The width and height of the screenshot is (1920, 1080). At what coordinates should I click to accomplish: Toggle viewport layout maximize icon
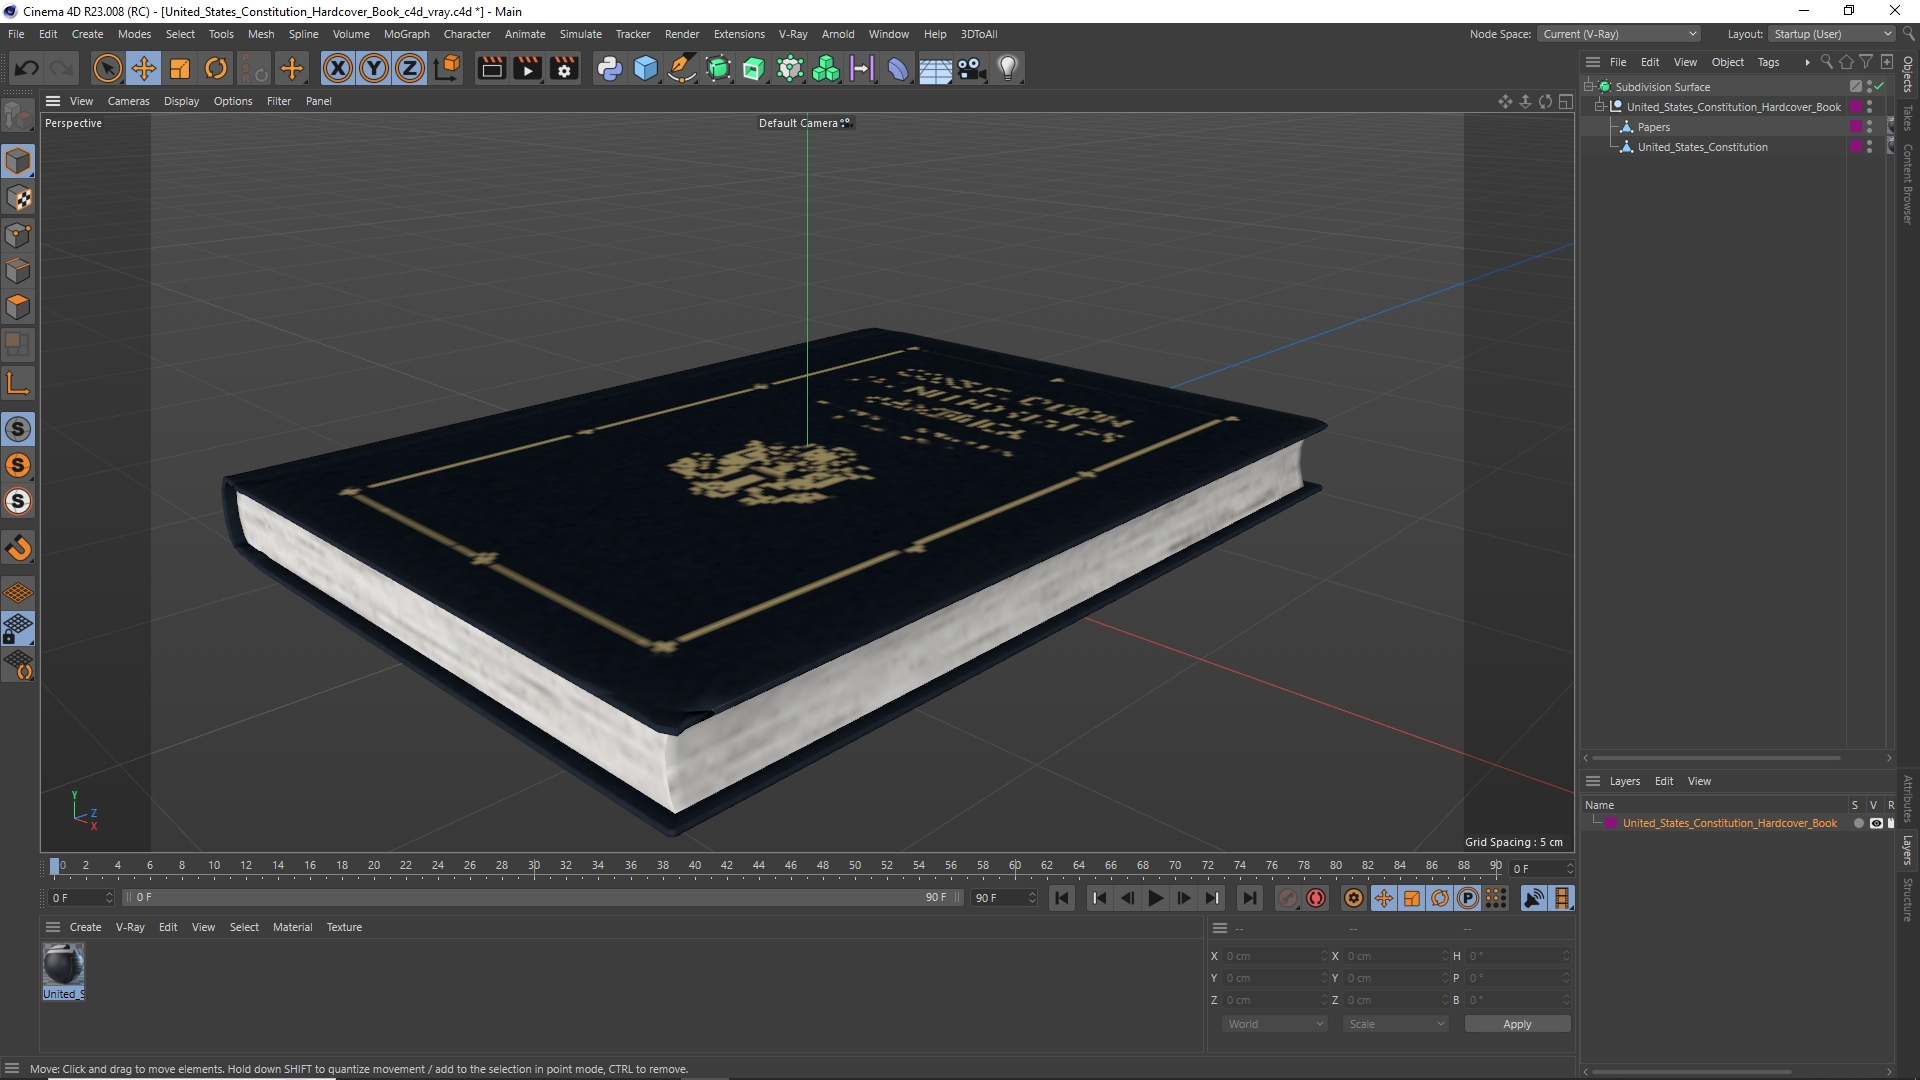tap(1565, 101)
